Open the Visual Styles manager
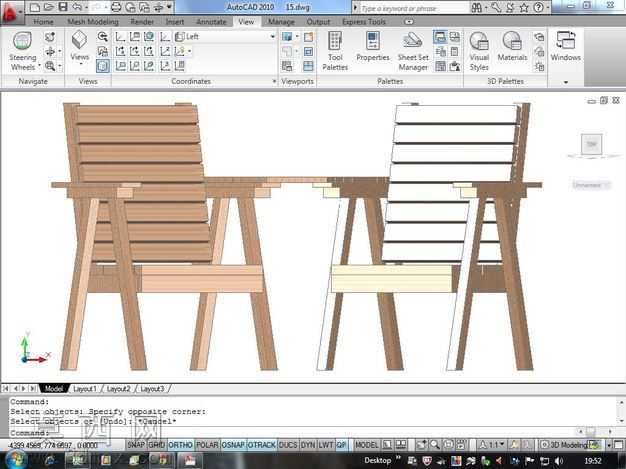Viewport: 626px width, 469px height. (x=479, y=51)
